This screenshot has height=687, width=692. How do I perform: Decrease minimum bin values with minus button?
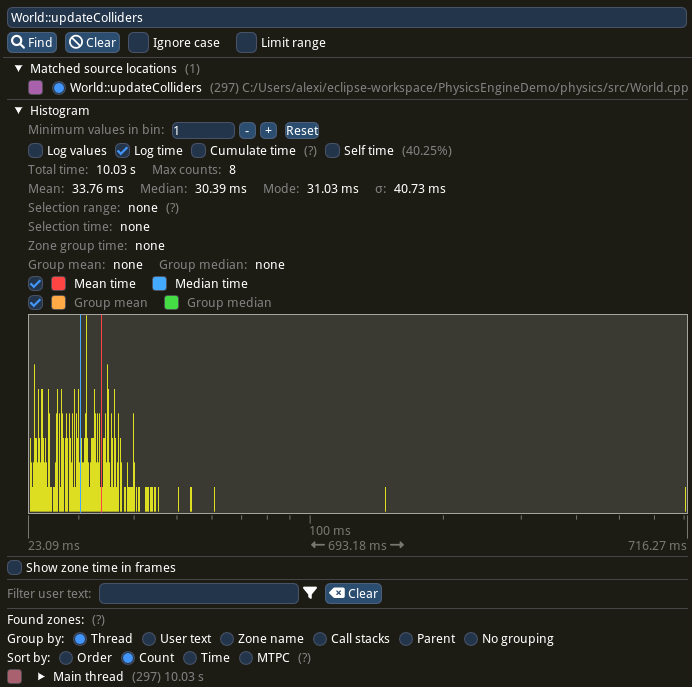point(247,131)
